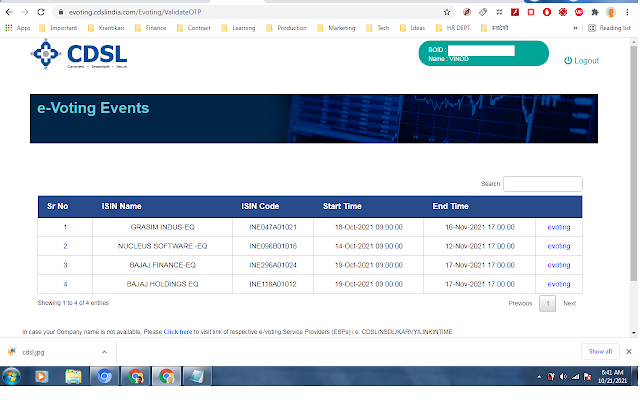Click the Next pagination button
640x400 pixels.
tap(570, 303)
